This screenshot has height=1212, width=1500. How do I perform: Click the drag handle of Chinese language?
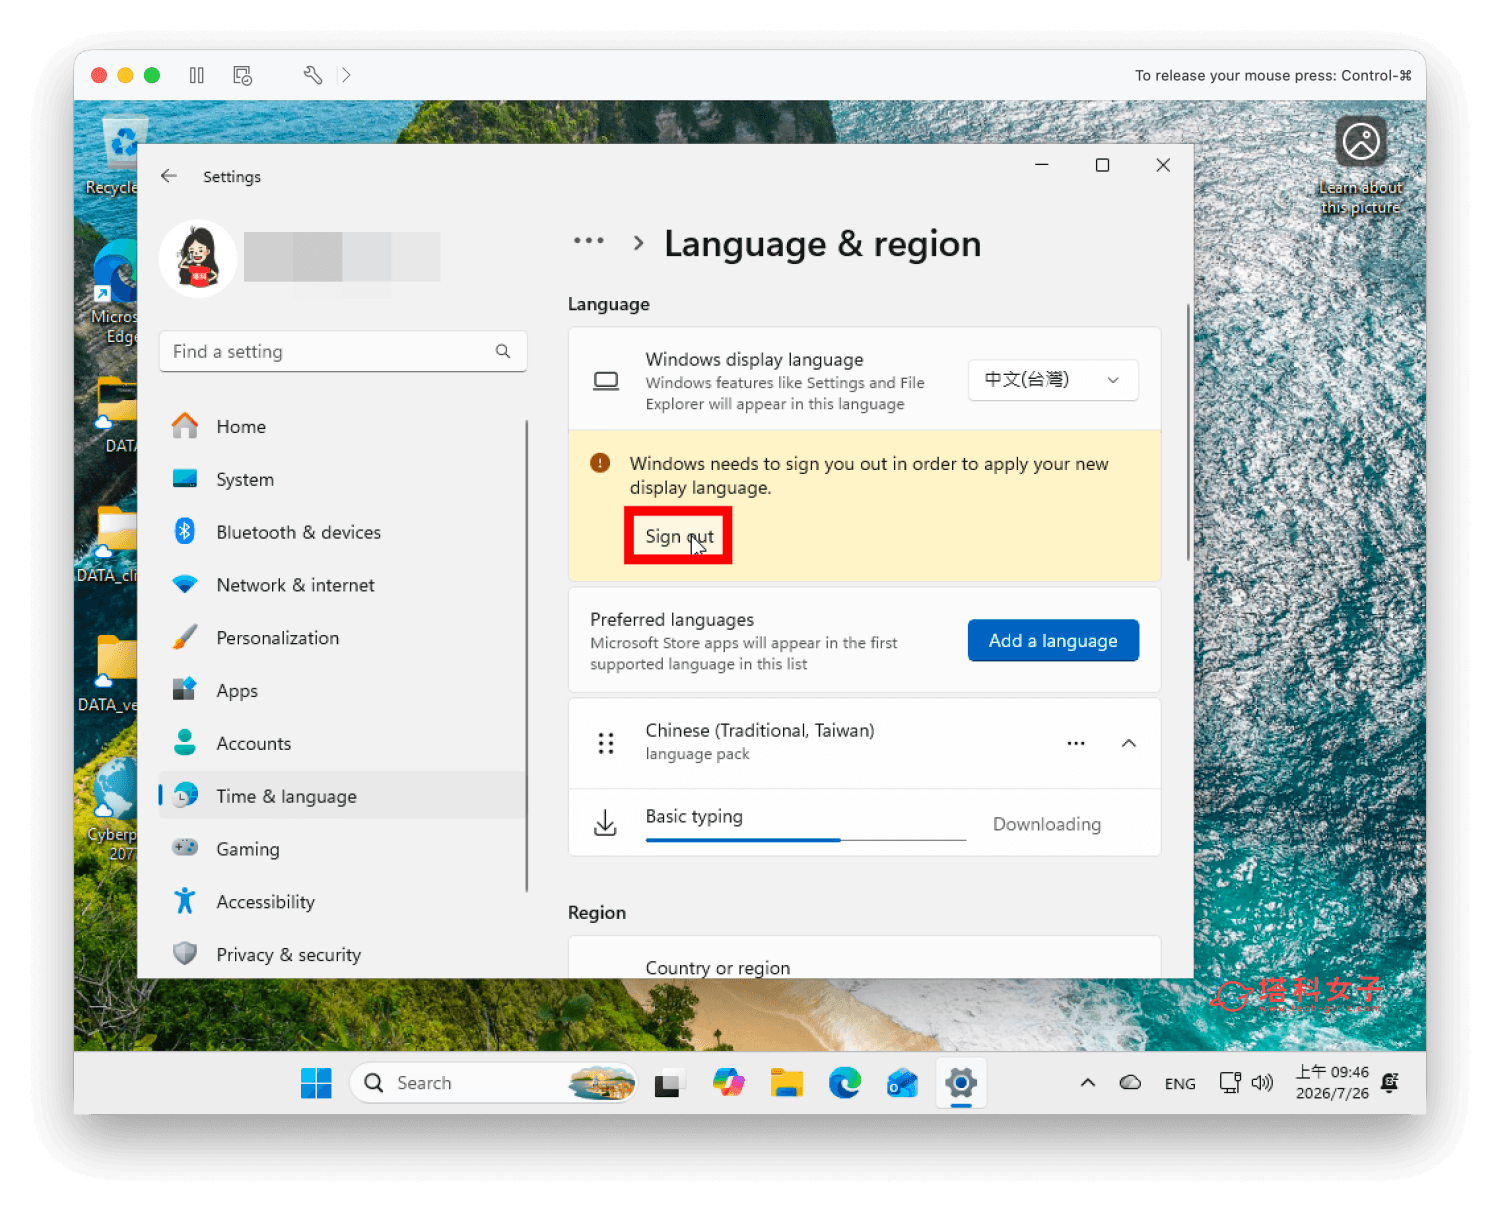tap(606, 743)
